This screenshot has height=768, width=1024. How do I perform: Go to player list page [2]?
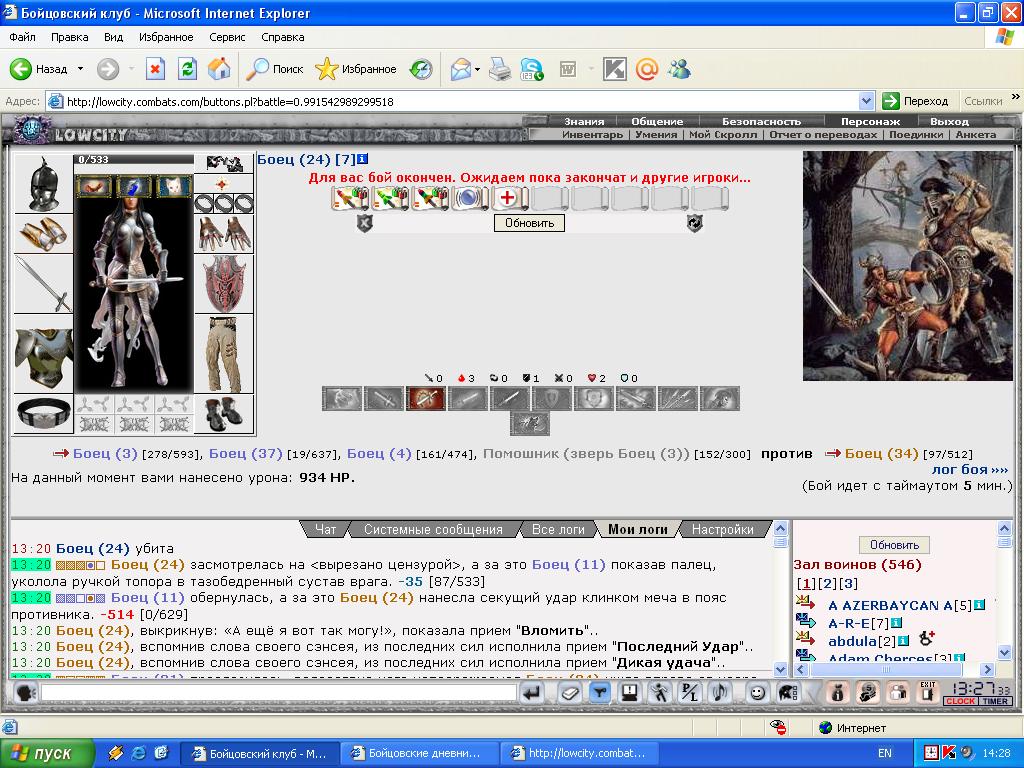pos(827,584)
